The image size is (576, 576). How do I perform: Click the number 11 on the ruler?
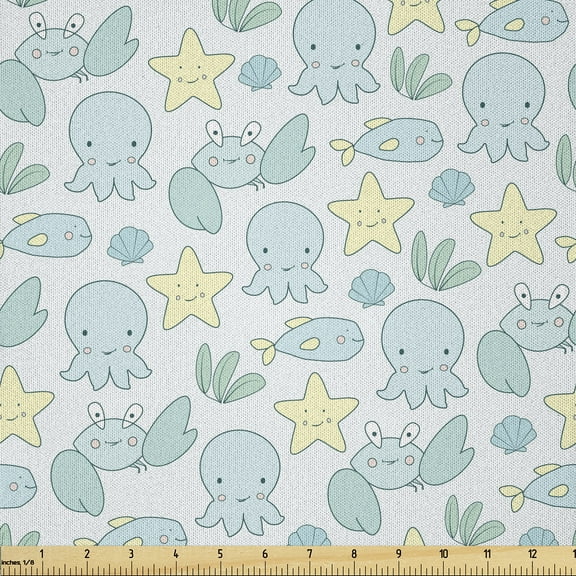(x=487, y=554)
